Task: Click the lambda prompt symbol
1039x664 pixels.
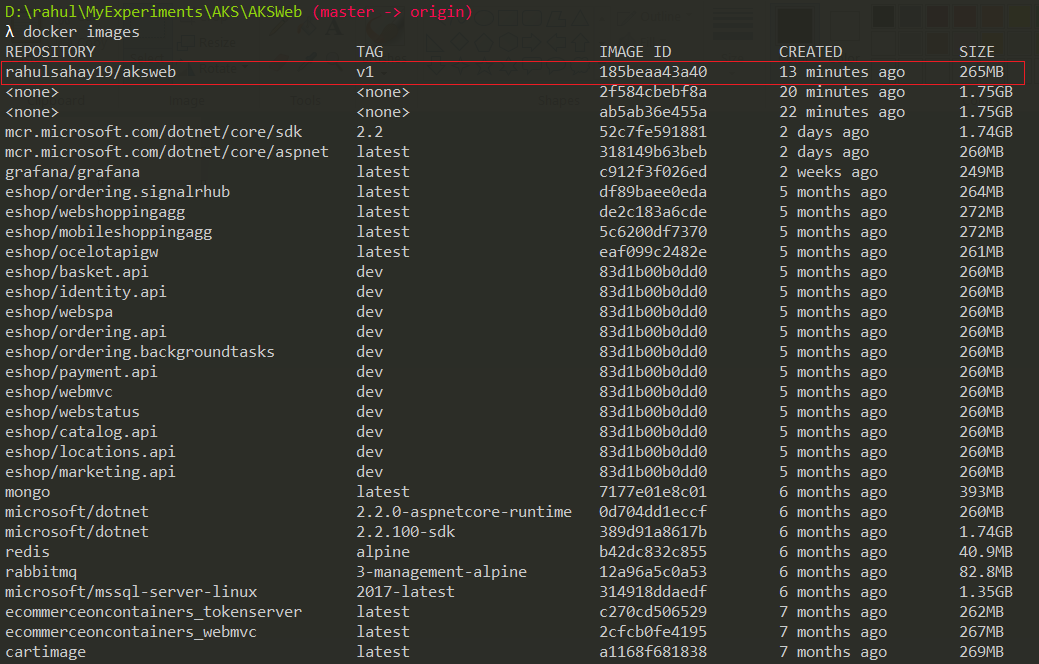Action: (x=9, y=31)
